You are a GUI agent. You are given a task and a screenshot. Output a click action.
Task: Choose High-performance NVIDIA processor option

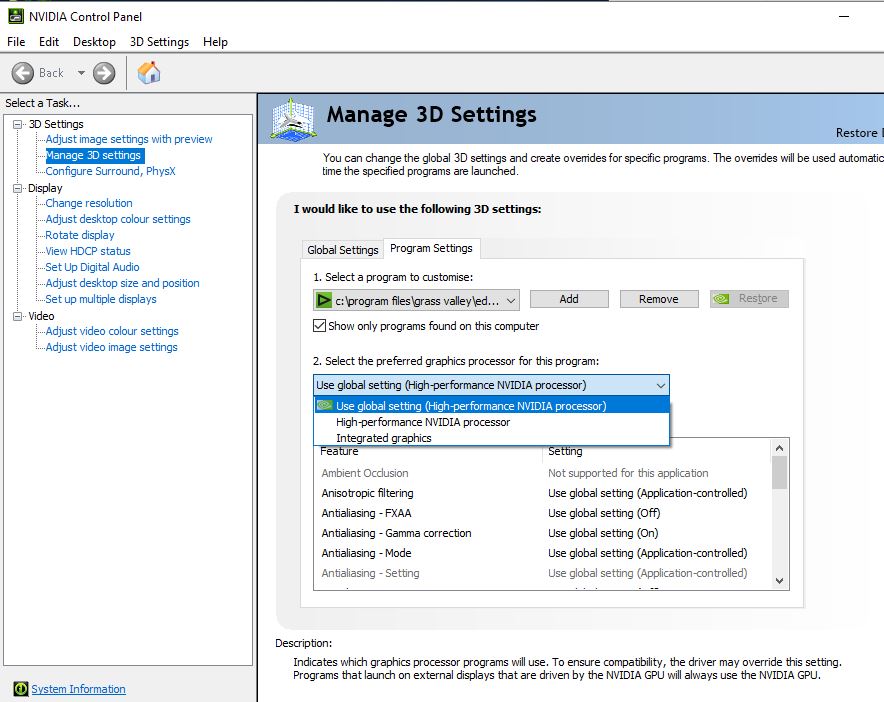(492, 422)
